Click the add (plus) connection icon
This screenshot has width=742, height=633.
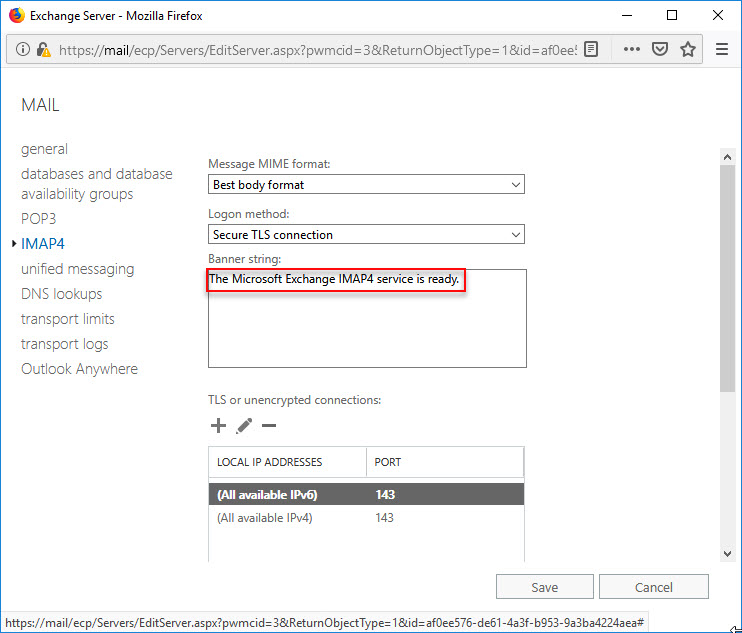coord(218,426)
